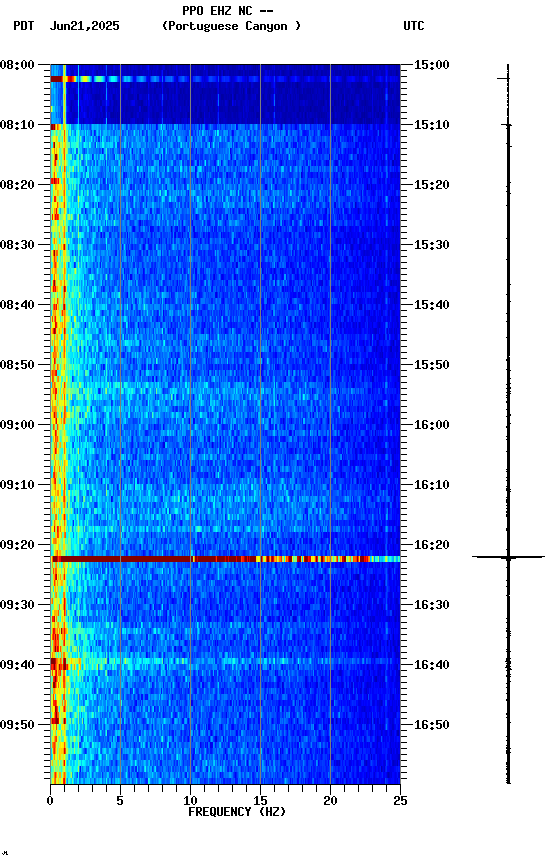The image size is (552, 864).
Task: Click the date 'Jun21,2025'
Action: pos(84,26)
